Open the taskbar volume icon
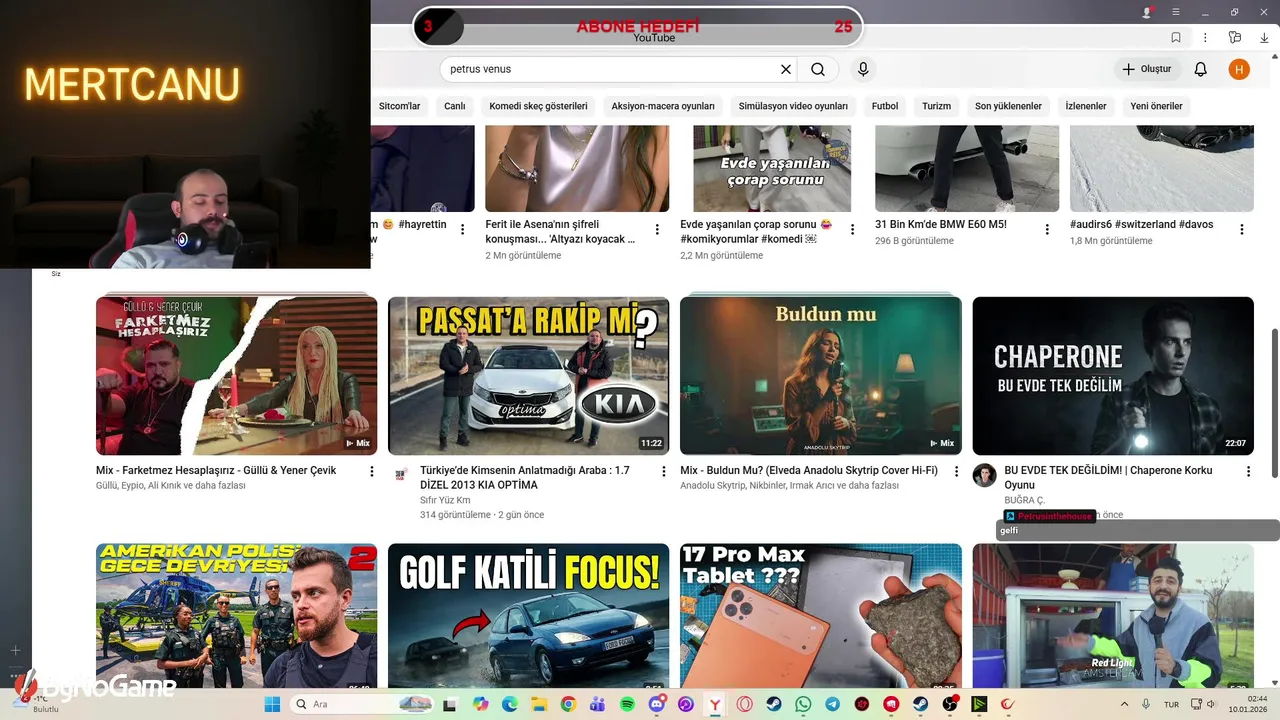 (x=1212, y=704)
